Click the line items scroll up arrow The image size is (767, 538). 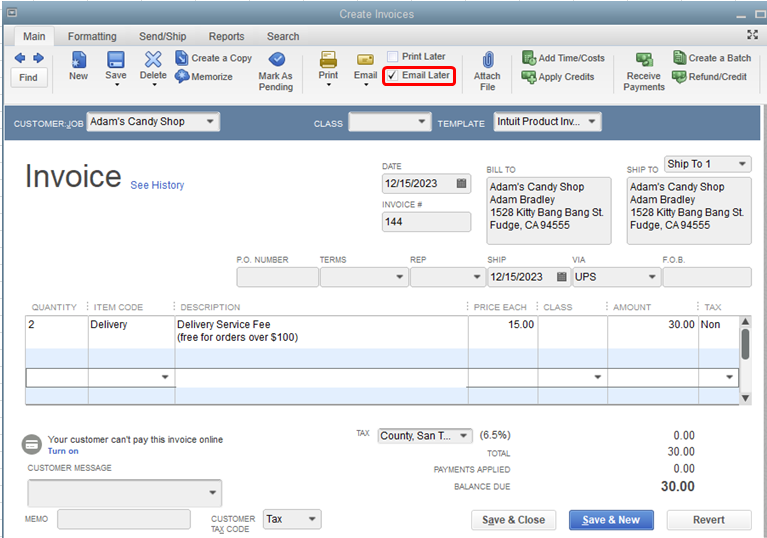click(x=745, y=321)
